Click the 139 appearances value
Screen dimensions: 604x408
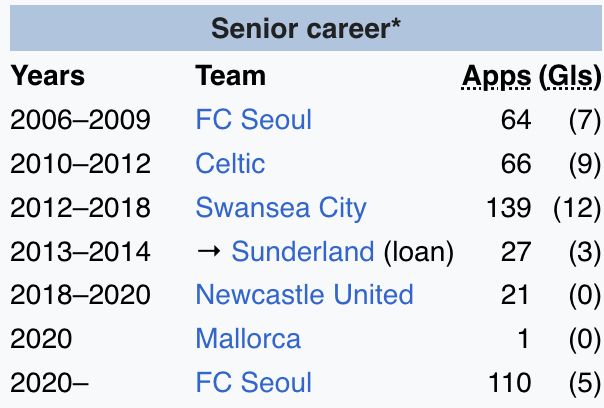pos(509,207)
